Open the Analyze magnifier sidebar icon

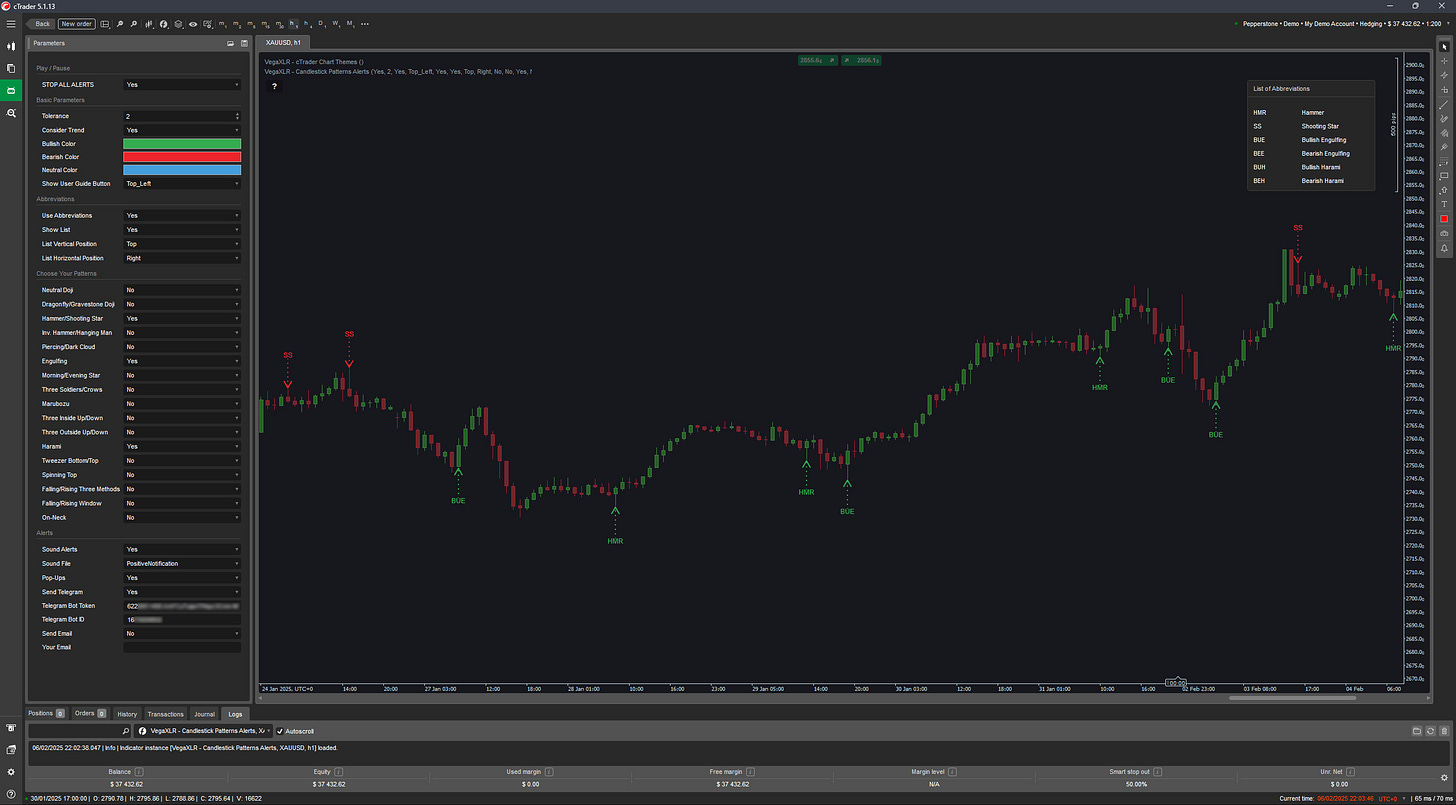coord(11,114)
